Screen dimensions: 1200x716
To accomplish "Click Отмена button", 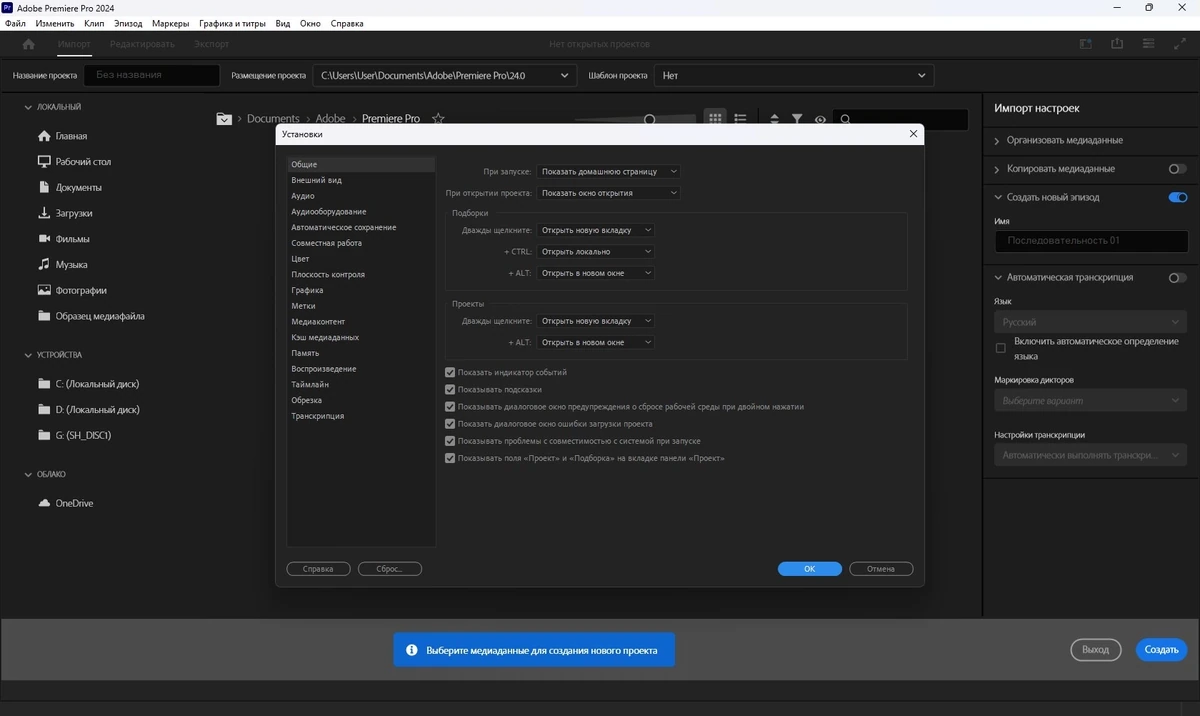I will point(881,569).
